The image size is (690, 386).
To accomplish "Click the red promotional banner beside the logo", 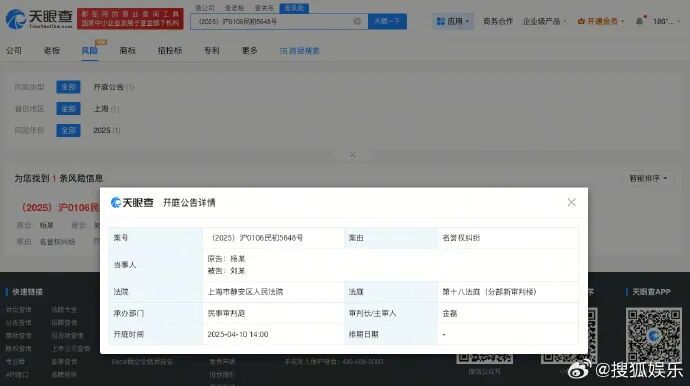I will click(130, 18).
